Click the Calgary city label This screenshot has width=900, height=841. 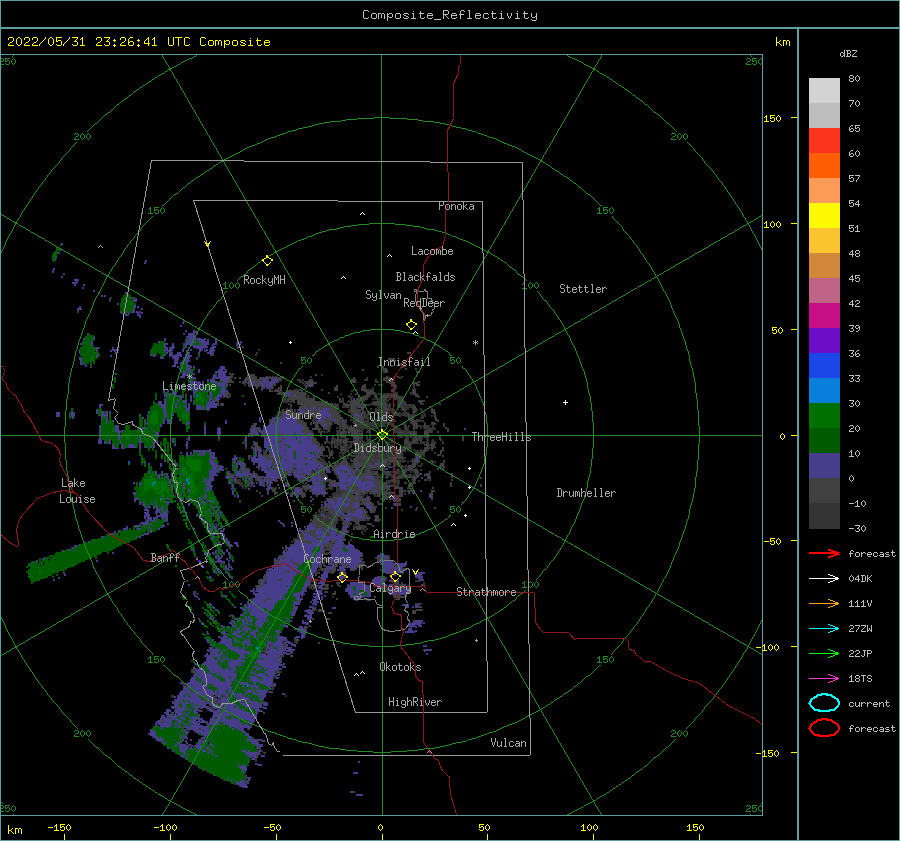(x=390, y=588)
